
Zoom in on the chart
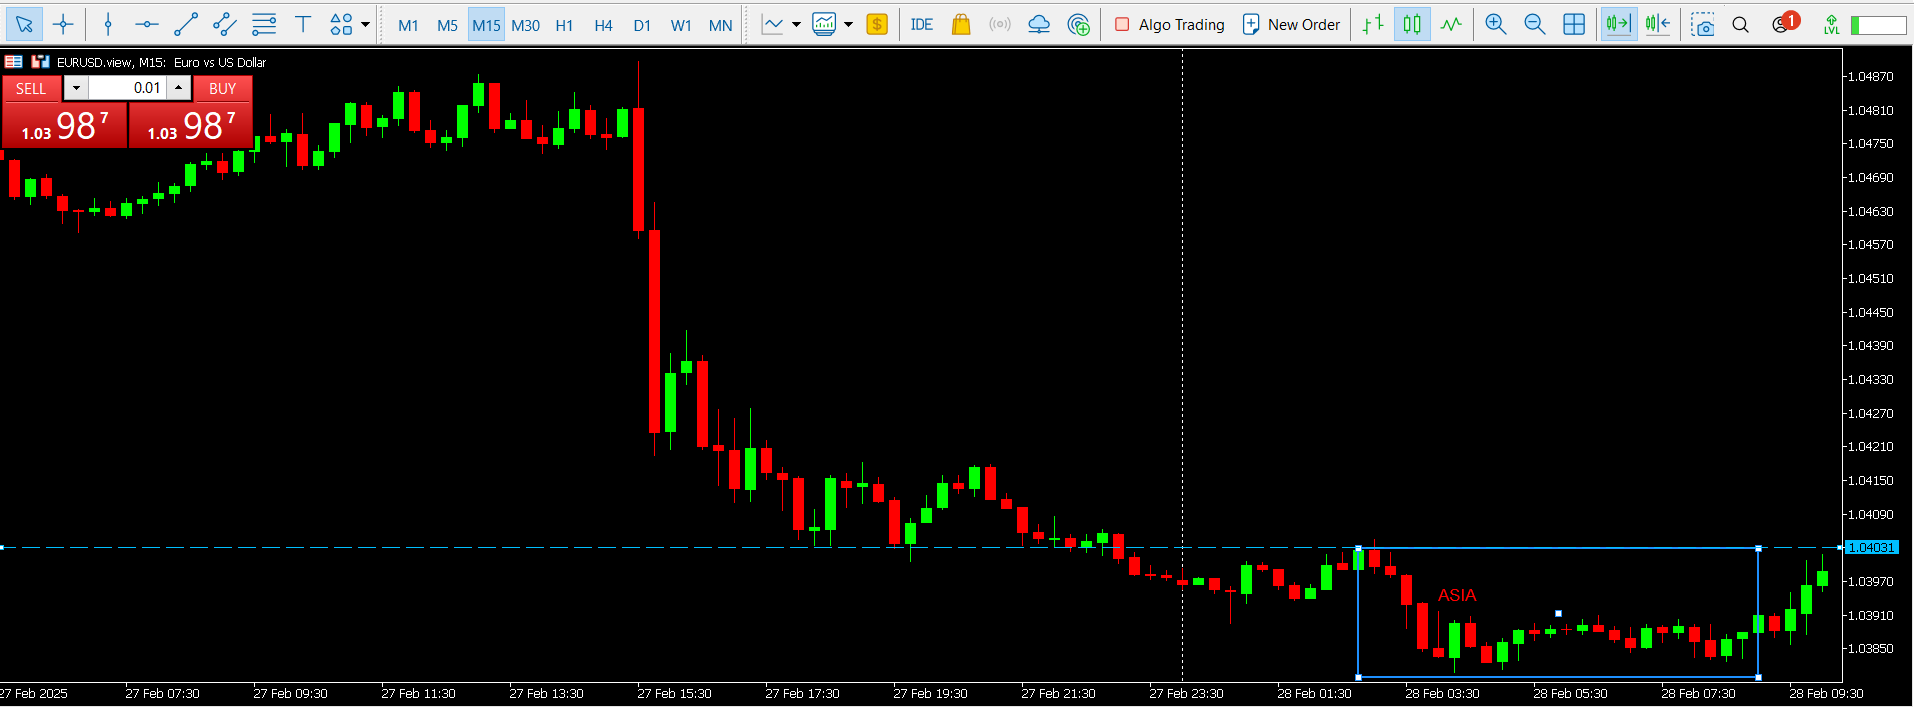pyautogui.click(x=1495, y=24)
